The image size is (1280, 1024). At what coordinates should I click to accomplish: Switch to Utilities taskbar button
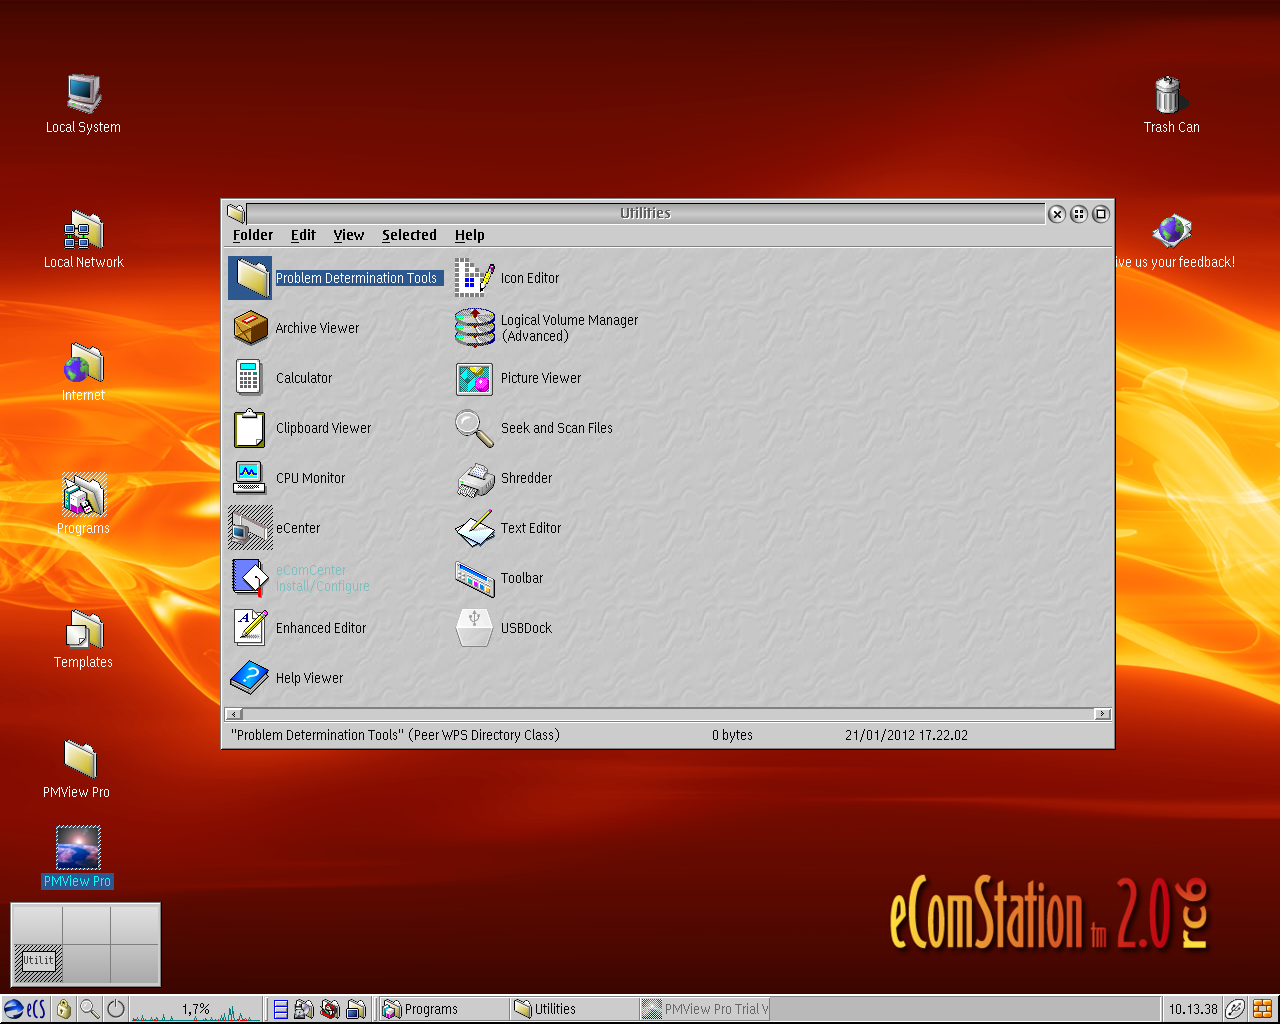[574, 1009]
